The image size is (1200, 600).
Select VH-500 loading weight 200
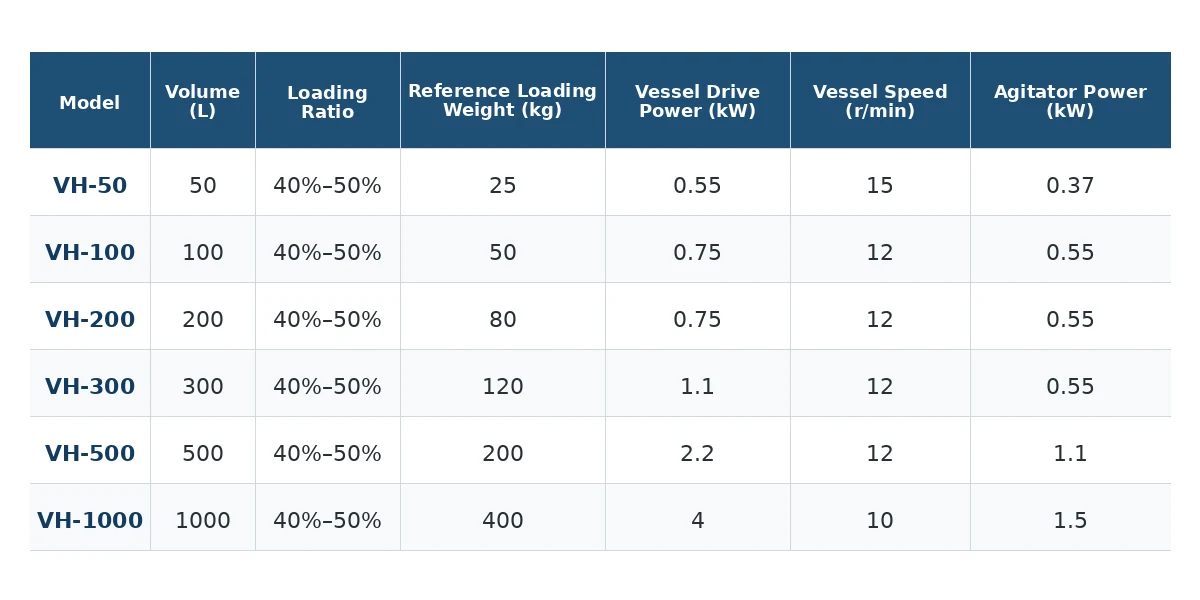pos(503,454)
